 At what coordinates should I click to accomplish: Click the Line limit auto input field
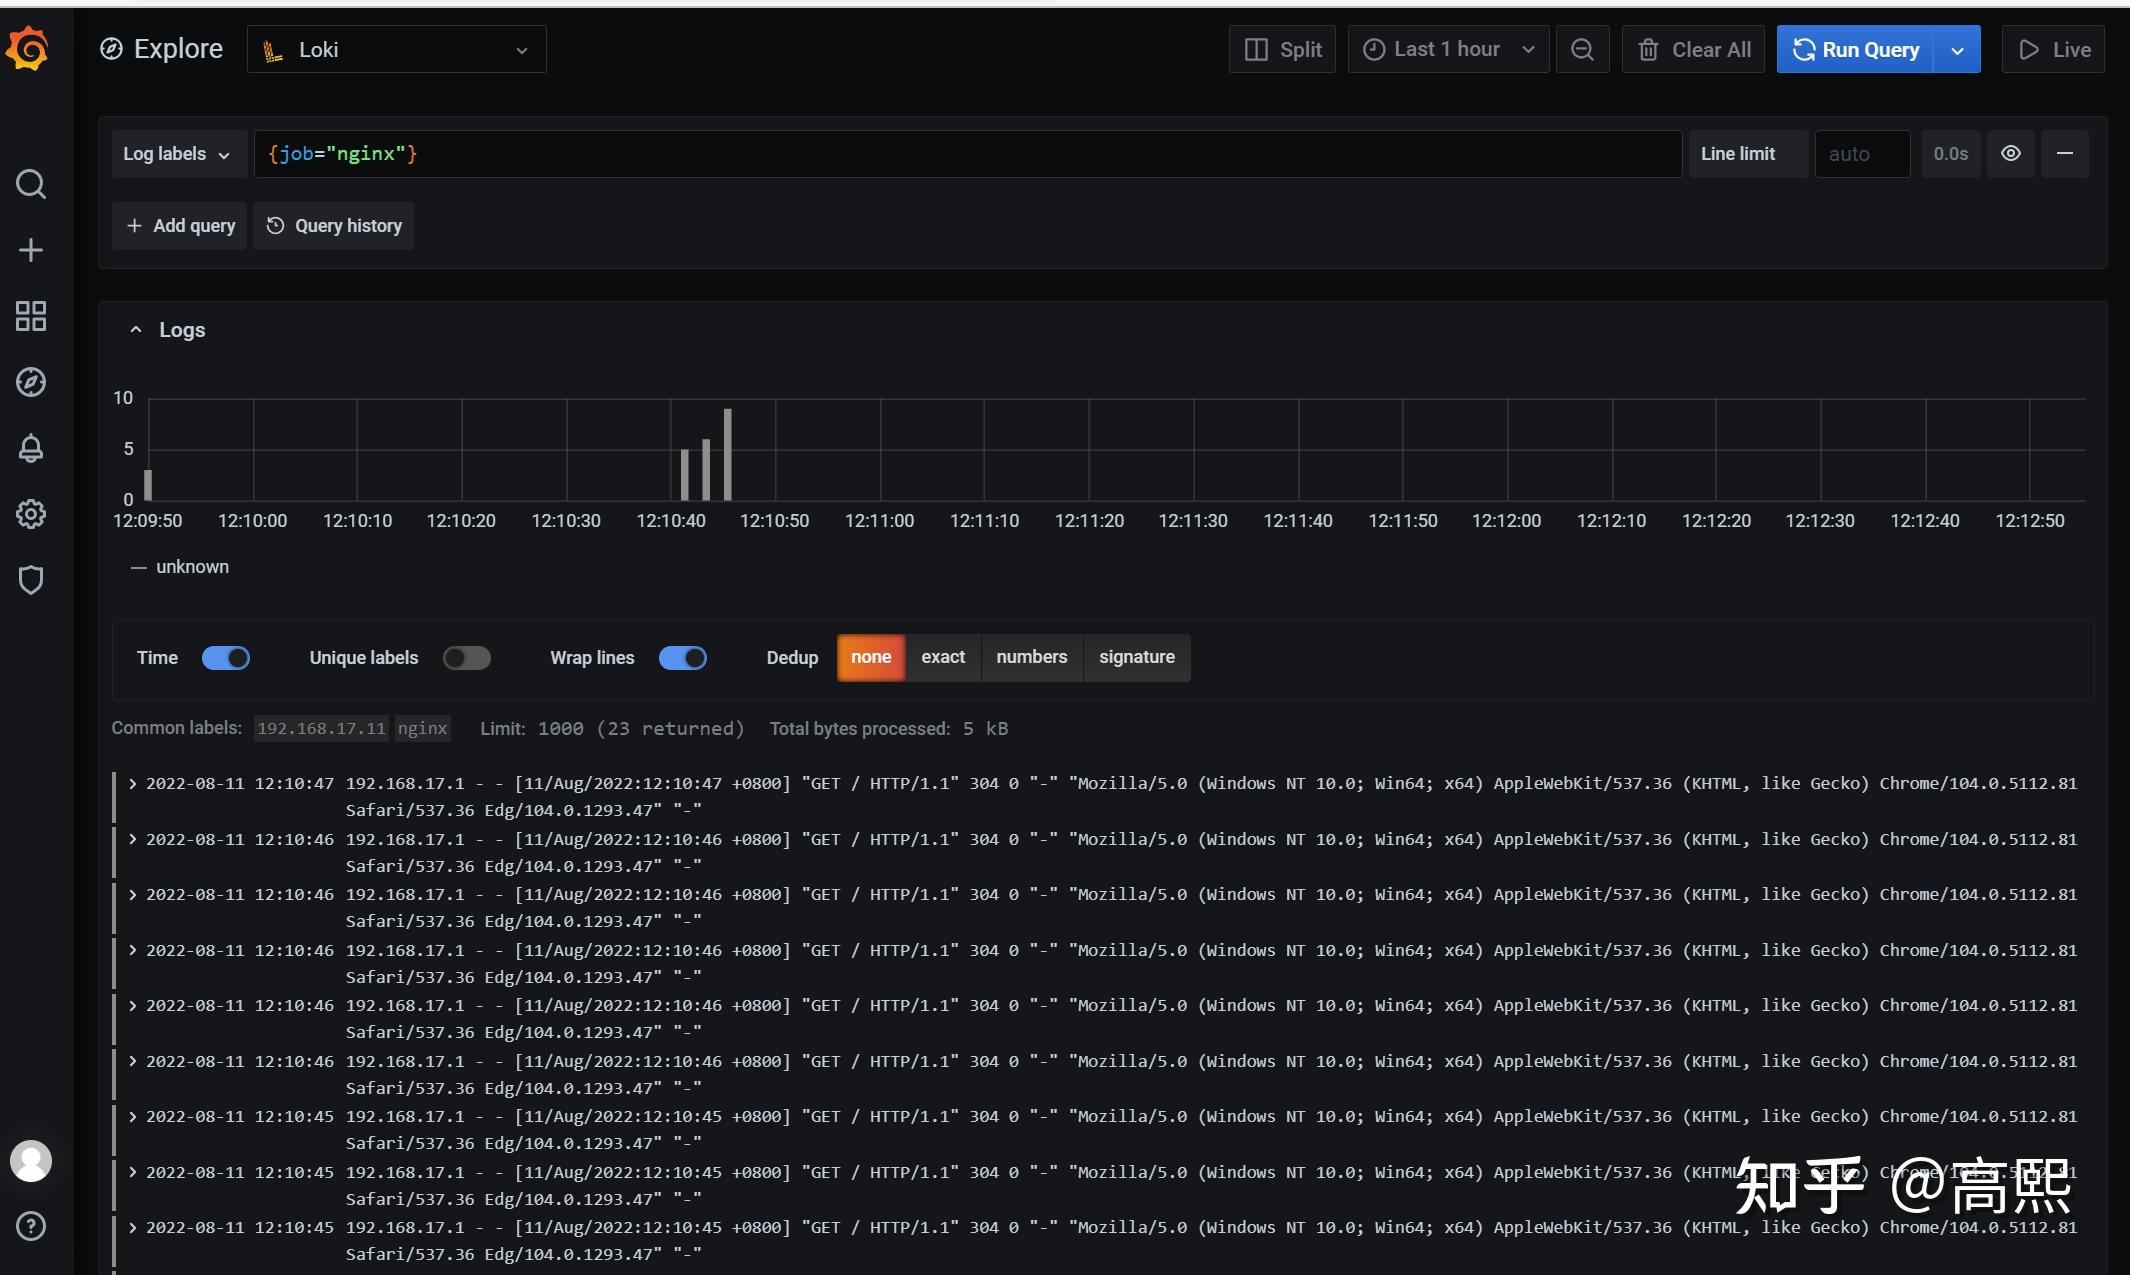click(x=1861, y=154)
